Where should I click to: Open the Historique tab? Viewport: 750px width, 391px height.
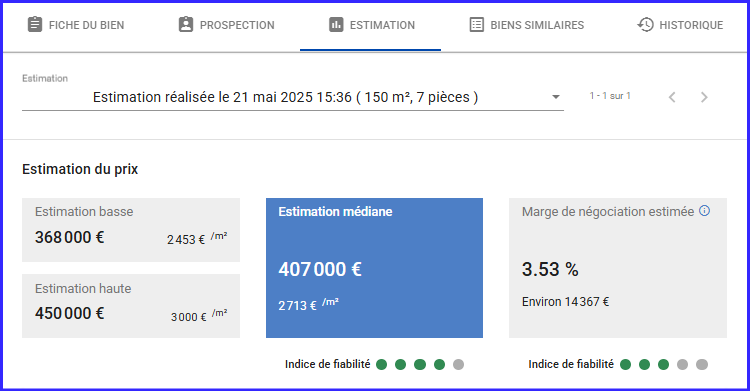pos(680,25)
